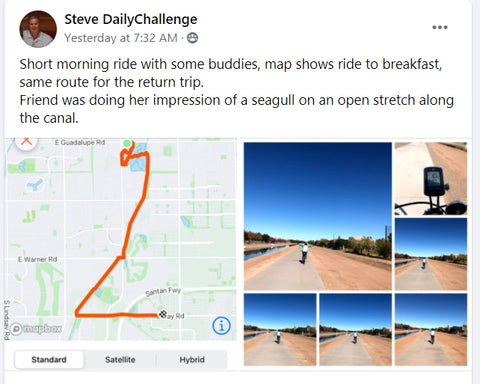Click the map info icon
The width and height of the screenshot is (480, 384).
pyautogui.click(x=221, y=325)
